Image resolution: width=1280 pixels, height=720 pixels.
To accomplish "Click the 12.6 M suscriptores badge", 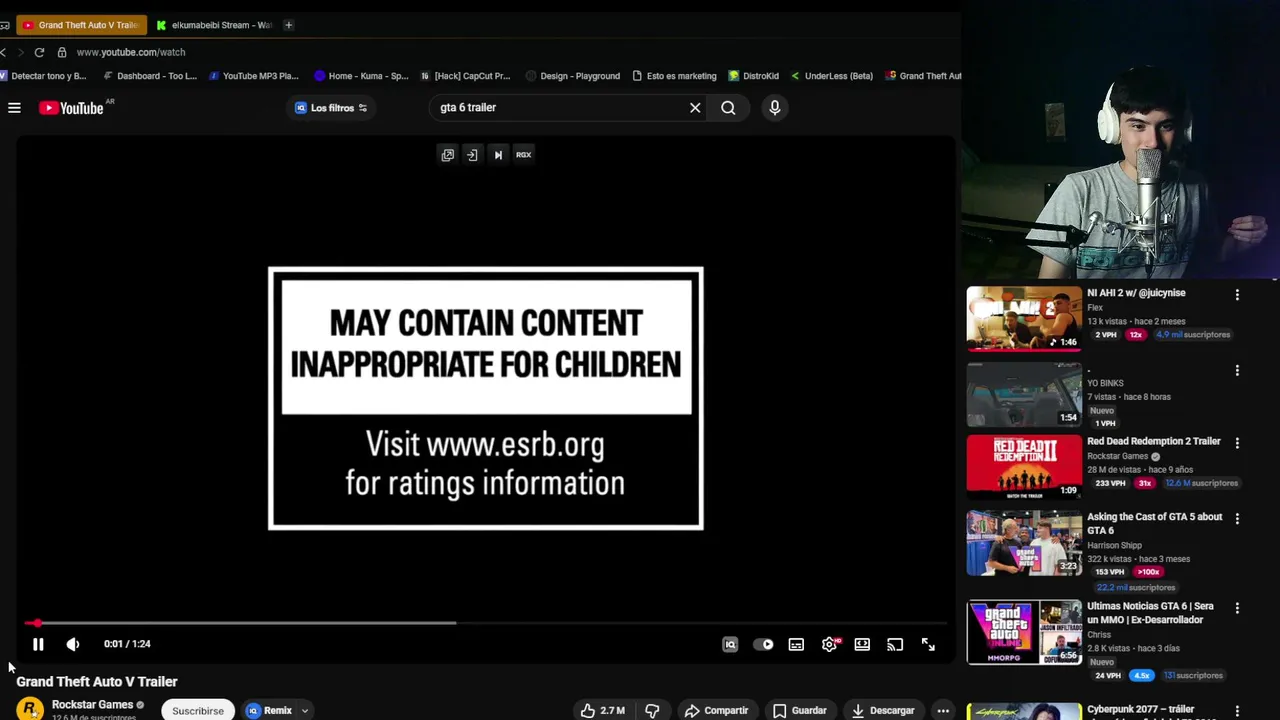I will point(1201,483).
